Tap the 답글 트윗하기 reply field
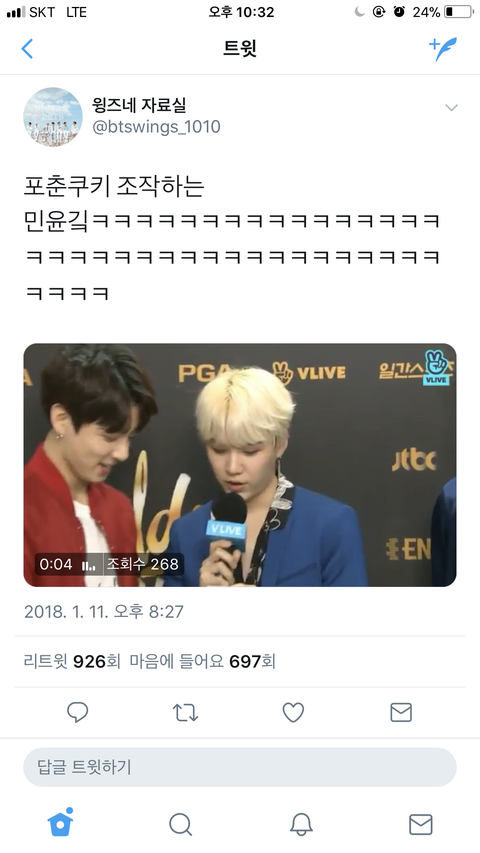Screen dimensions: 480x853 (x=240, y=767)
